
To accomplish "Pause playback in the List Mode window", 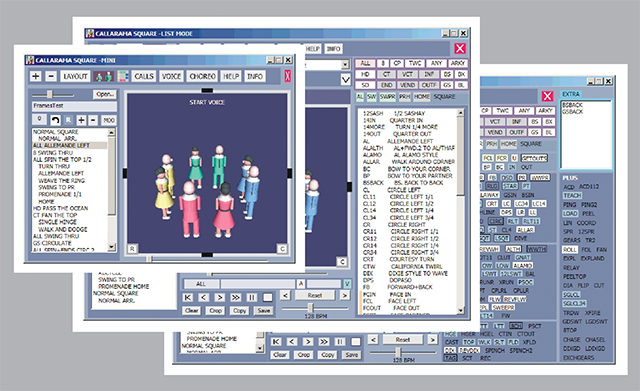I will click(251, 297).
